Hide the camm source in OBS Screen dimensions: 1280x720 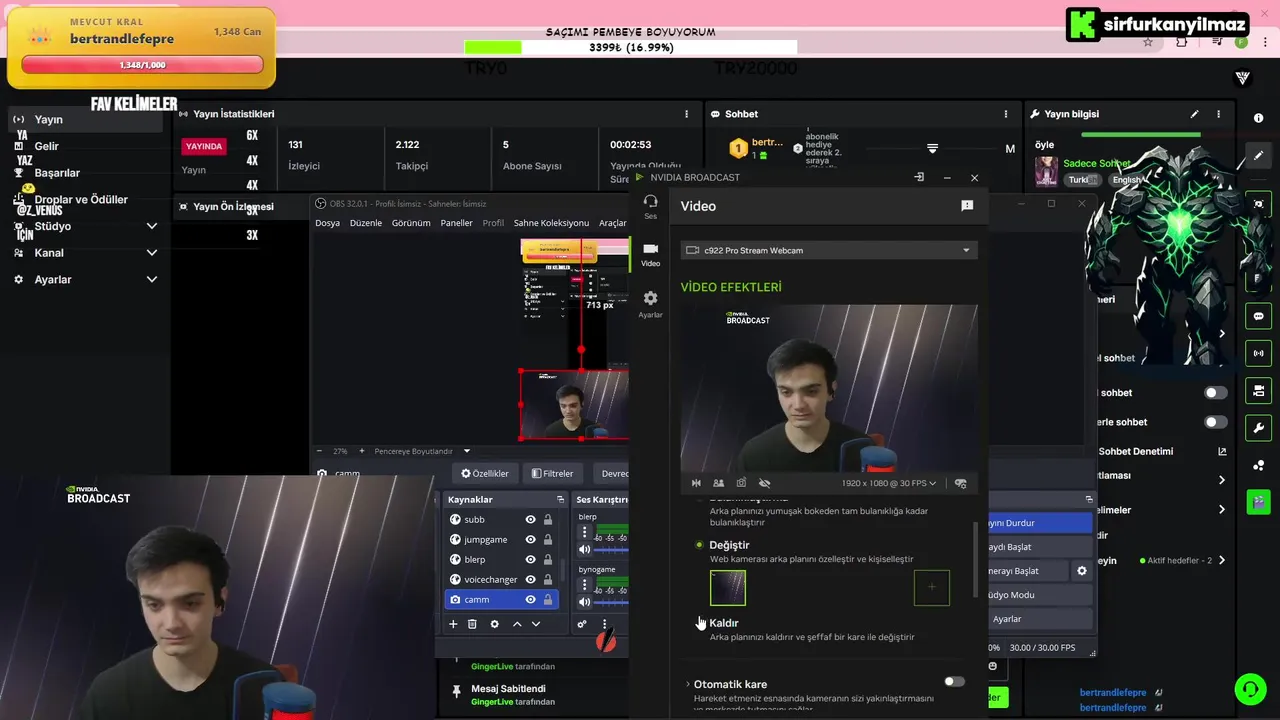tap(530, 599)
